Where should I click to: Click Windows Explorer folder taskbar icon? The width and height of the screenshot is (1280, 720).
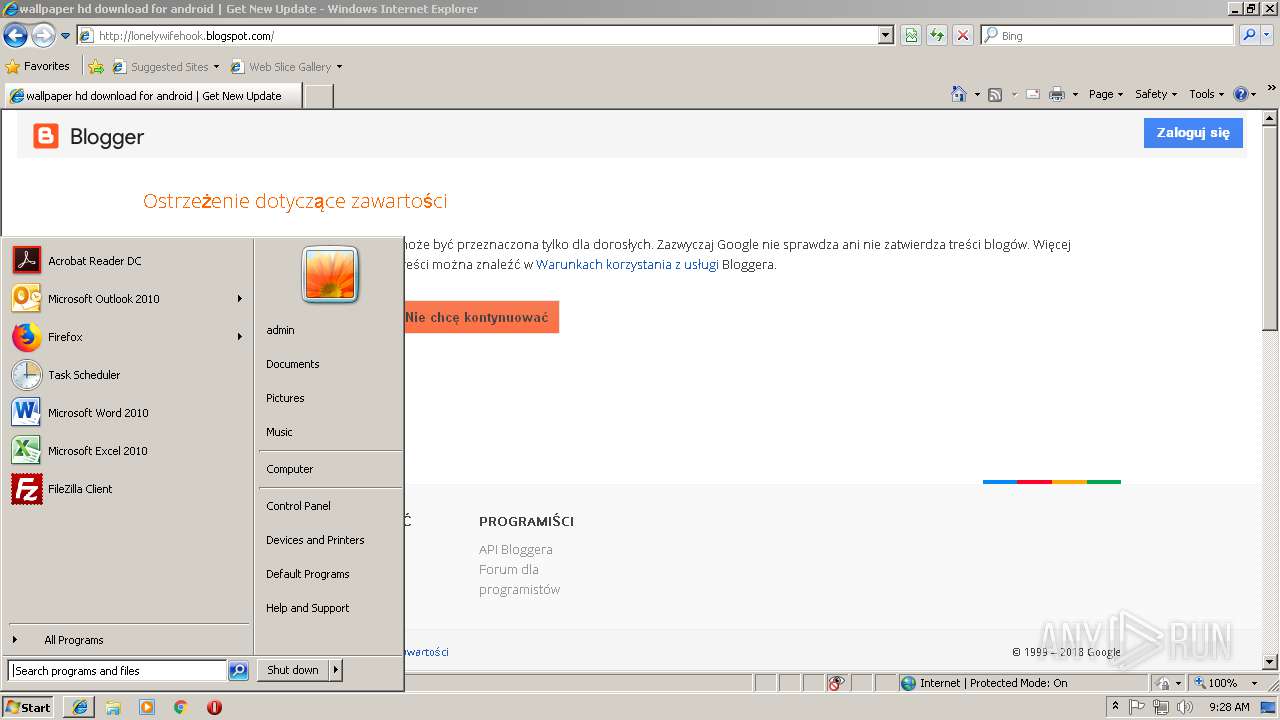(x=113, y=707)
